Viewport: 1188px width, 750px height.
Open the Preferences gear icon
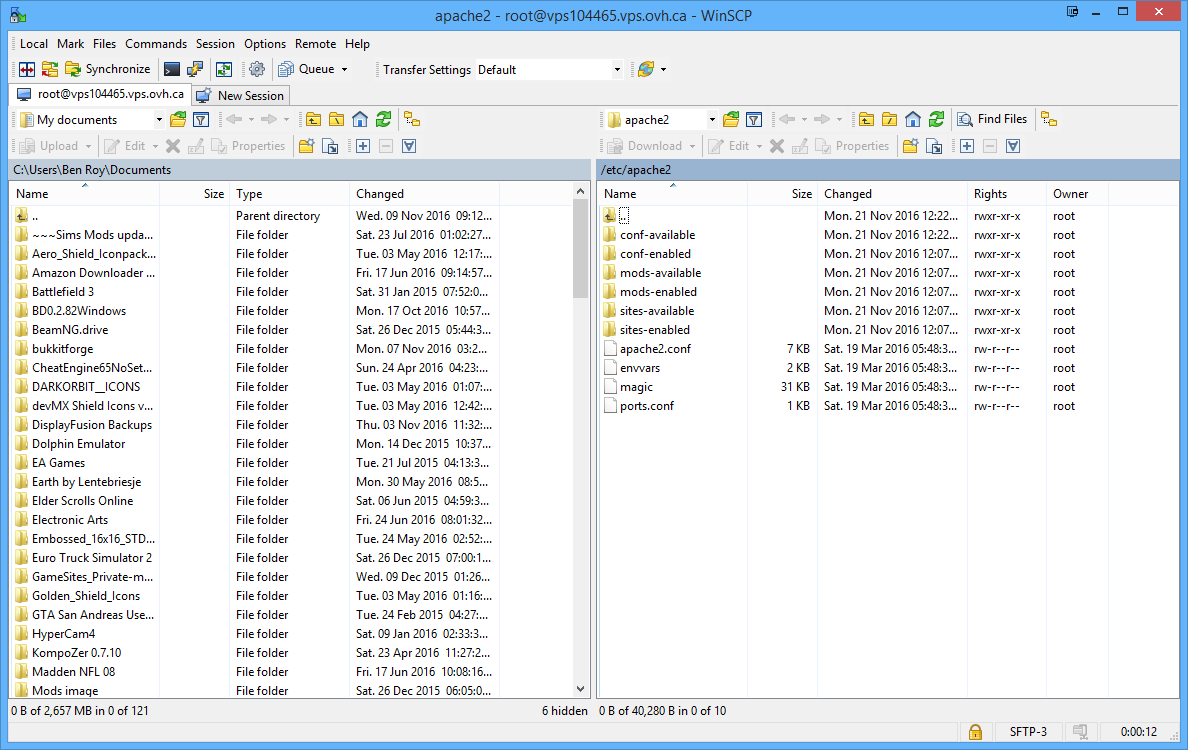click(257, 69)
